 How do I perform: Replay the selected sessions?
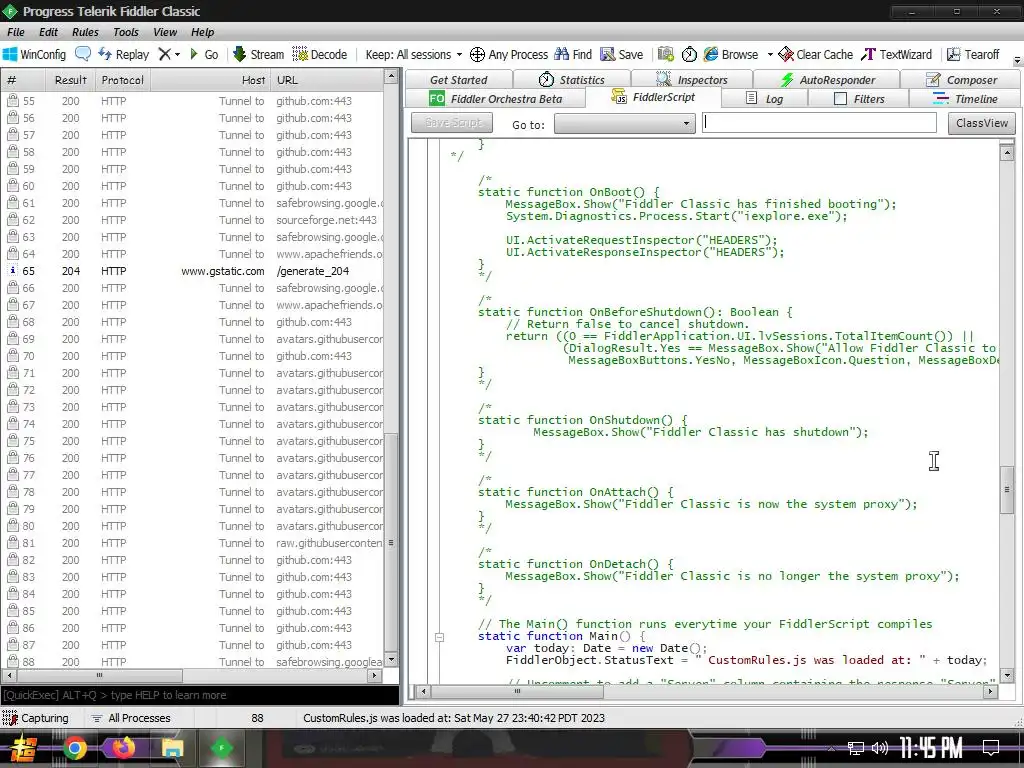(x=123, y=54)
